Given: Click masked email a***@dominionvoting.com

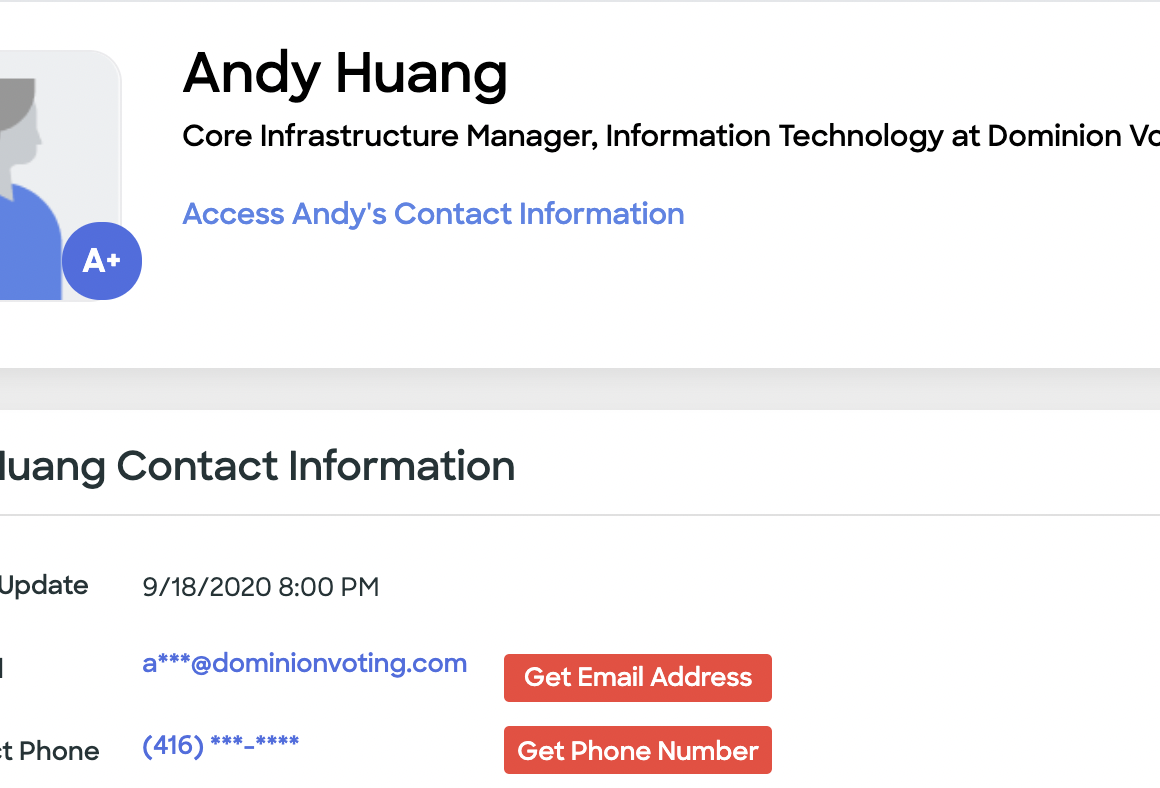Looking at the screenshot, I should (x=304, y=663).
